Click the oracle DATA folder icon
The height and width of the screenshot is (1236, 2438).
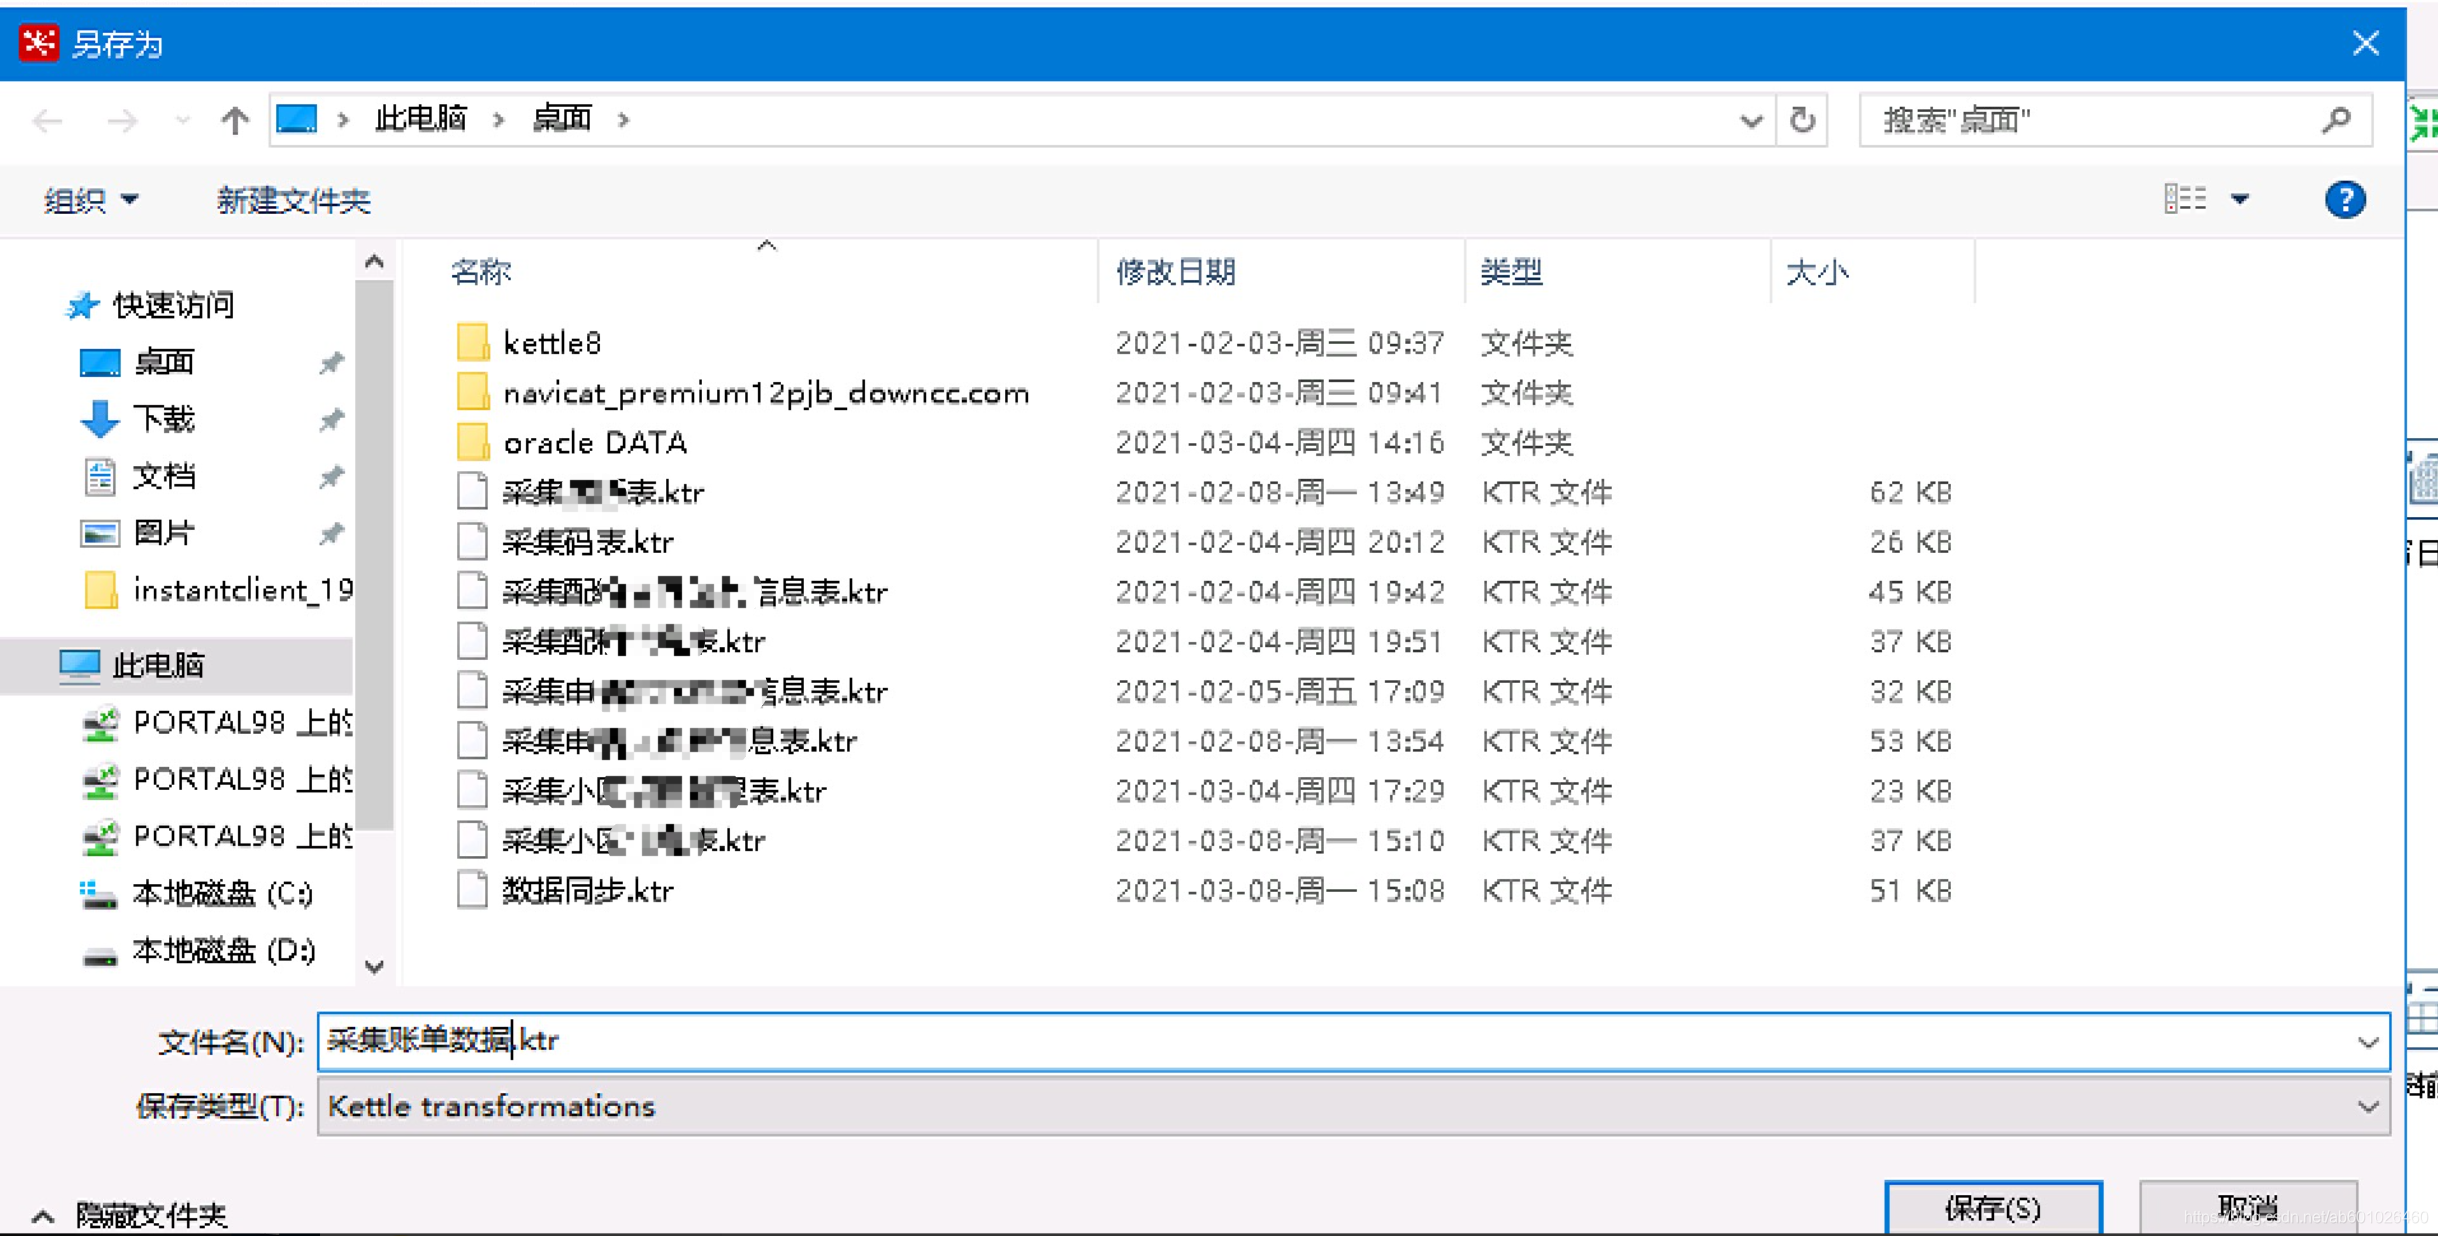point(472,442)
